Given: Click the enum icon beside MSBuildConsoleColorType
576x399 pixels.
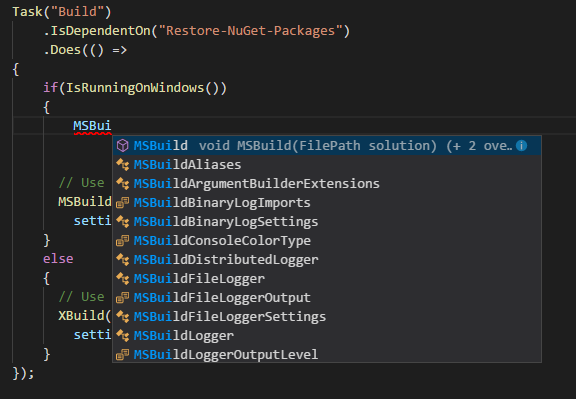Looking at the screenshot, I should pyautogui.click(x=123, y=241).
